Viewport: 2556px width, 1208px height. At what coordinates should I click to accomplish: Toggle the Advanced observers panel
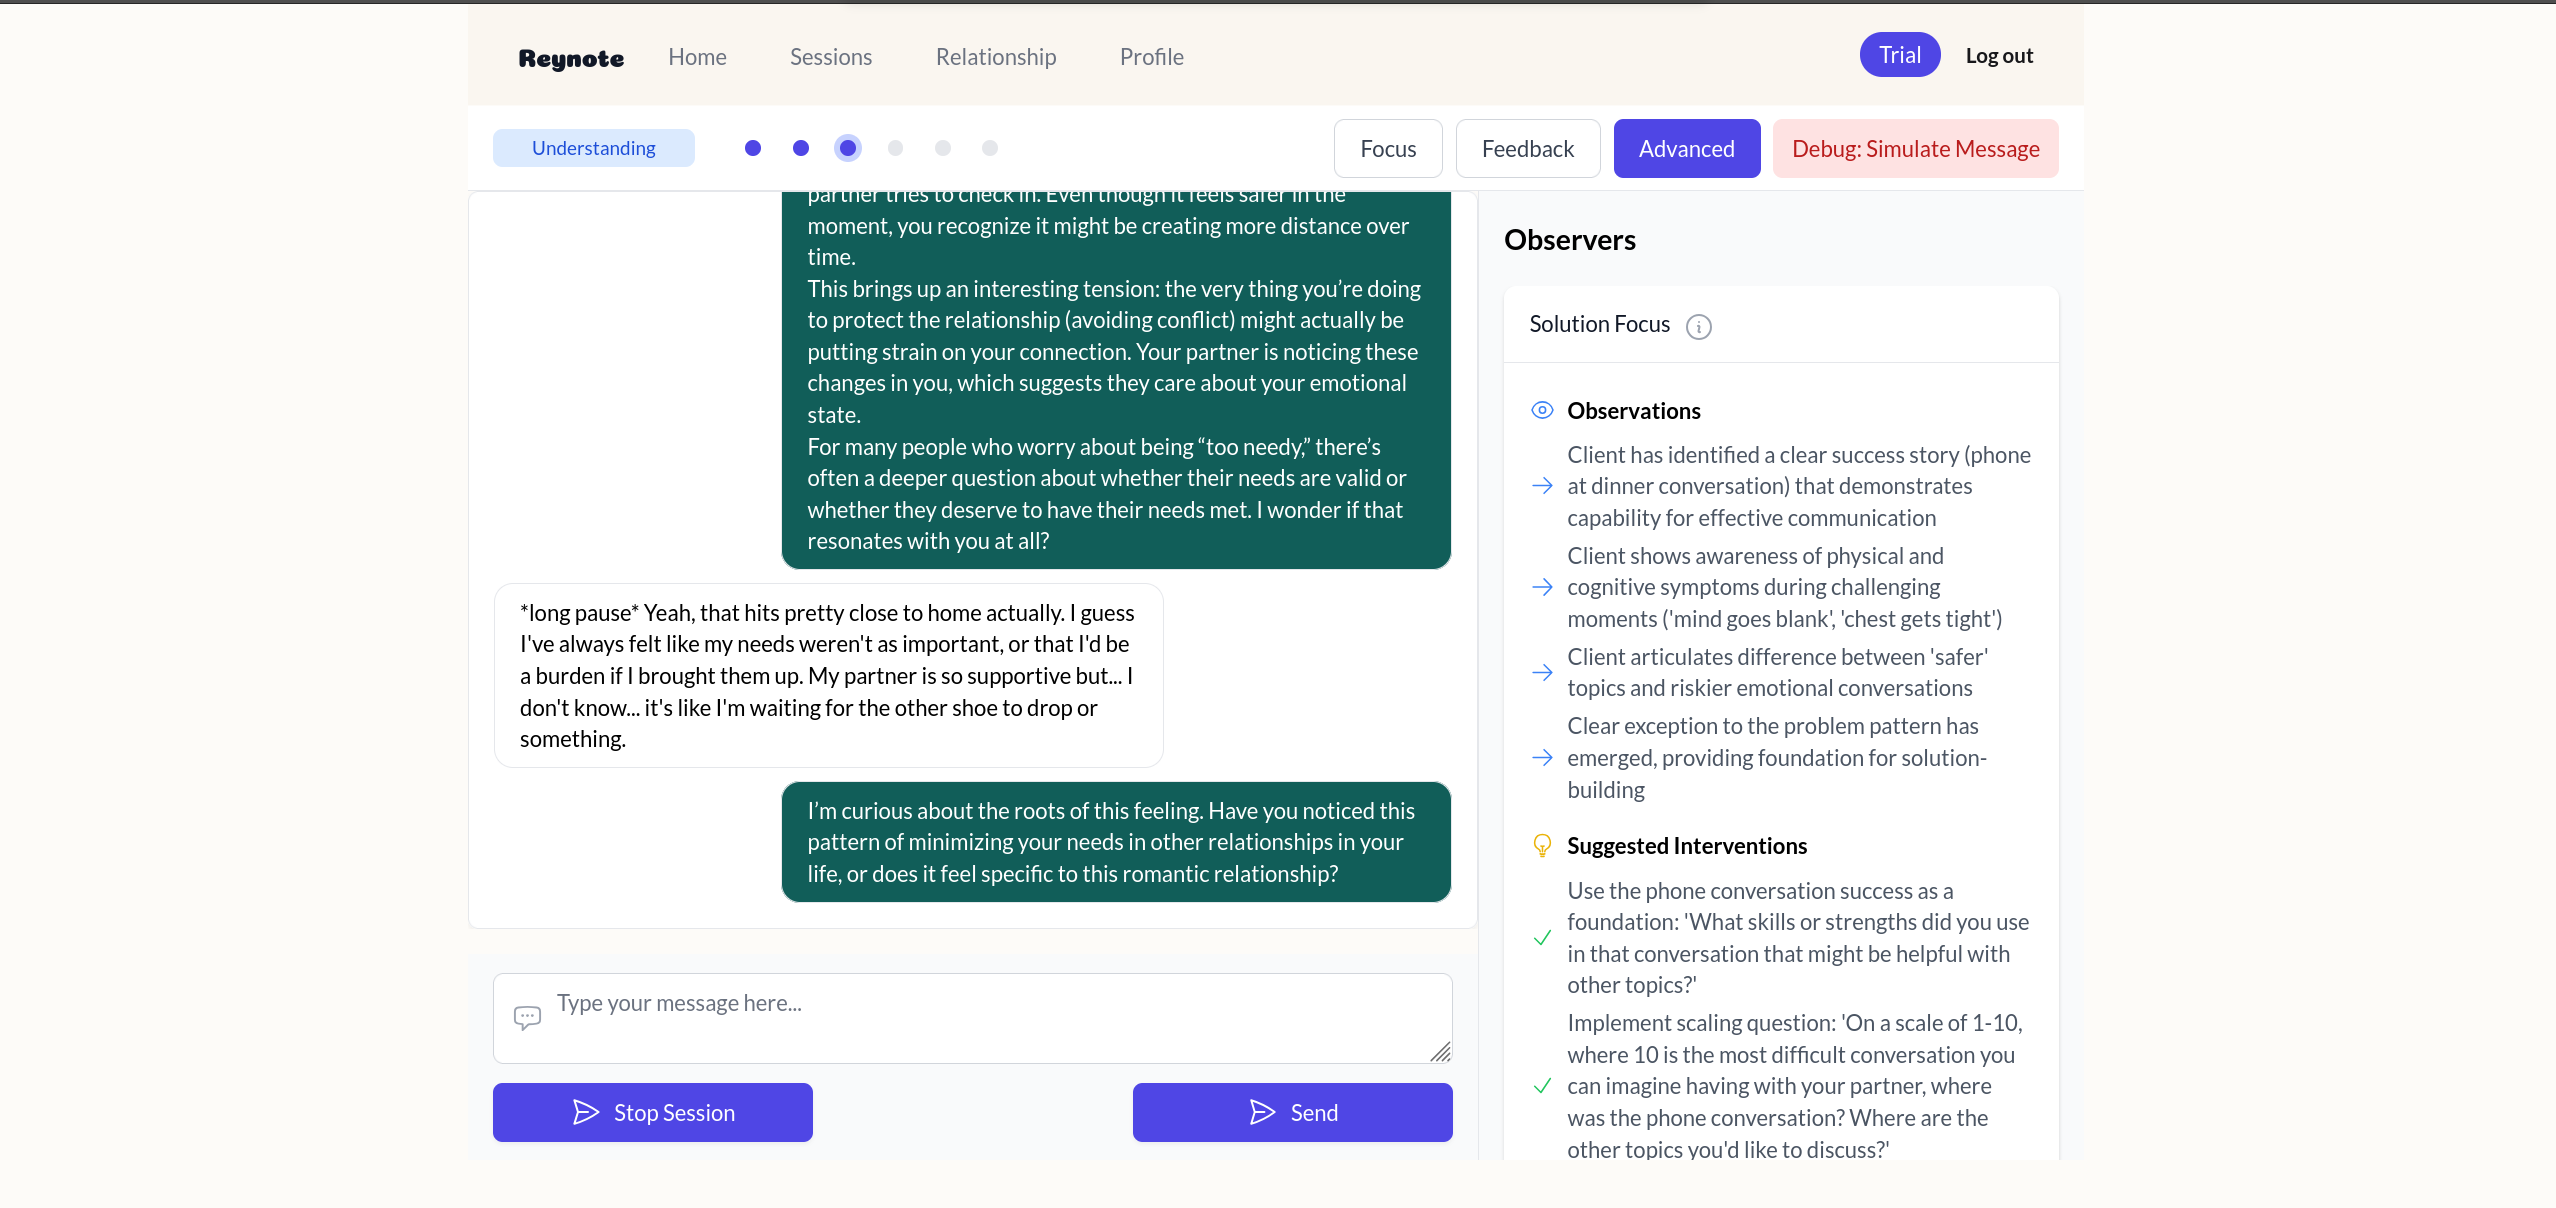[x=1686, y=149]
